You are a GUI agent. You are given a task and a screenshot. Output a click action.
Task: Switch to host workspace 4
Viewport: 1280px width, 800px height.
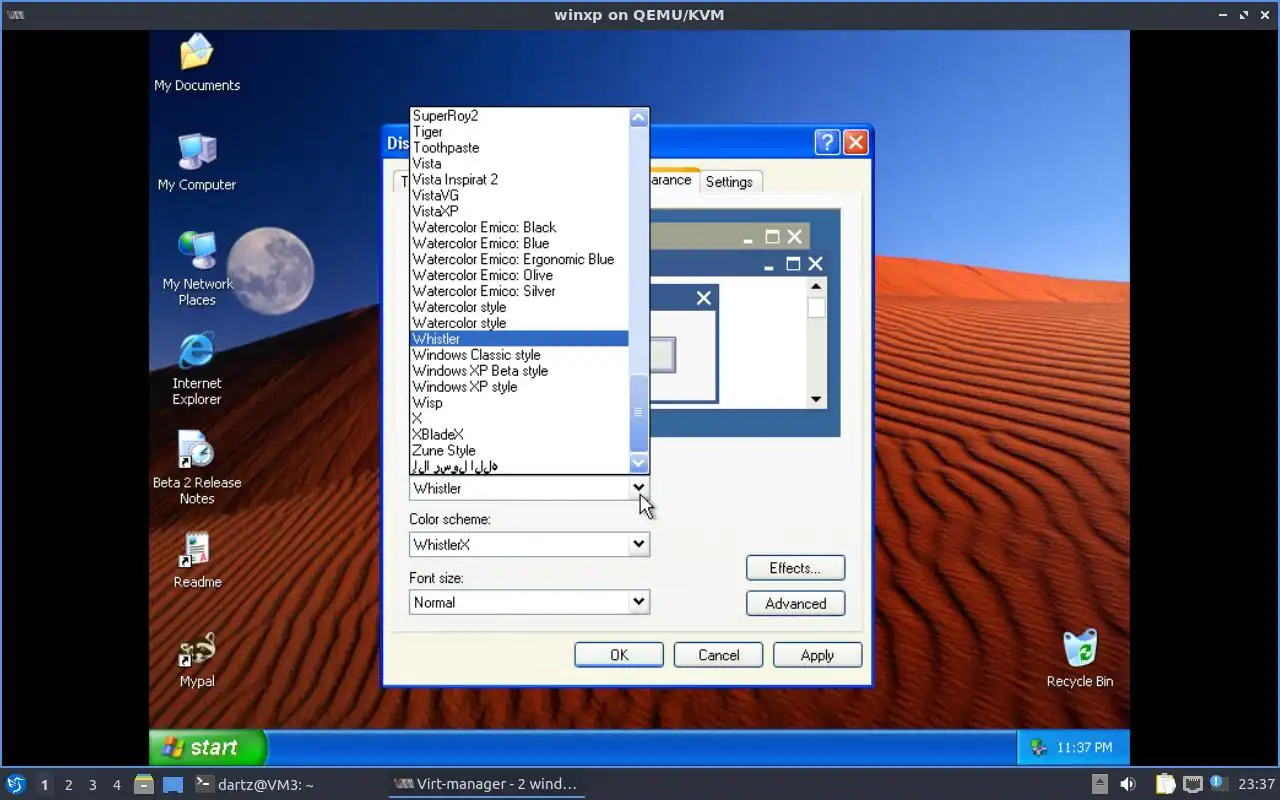116,785
